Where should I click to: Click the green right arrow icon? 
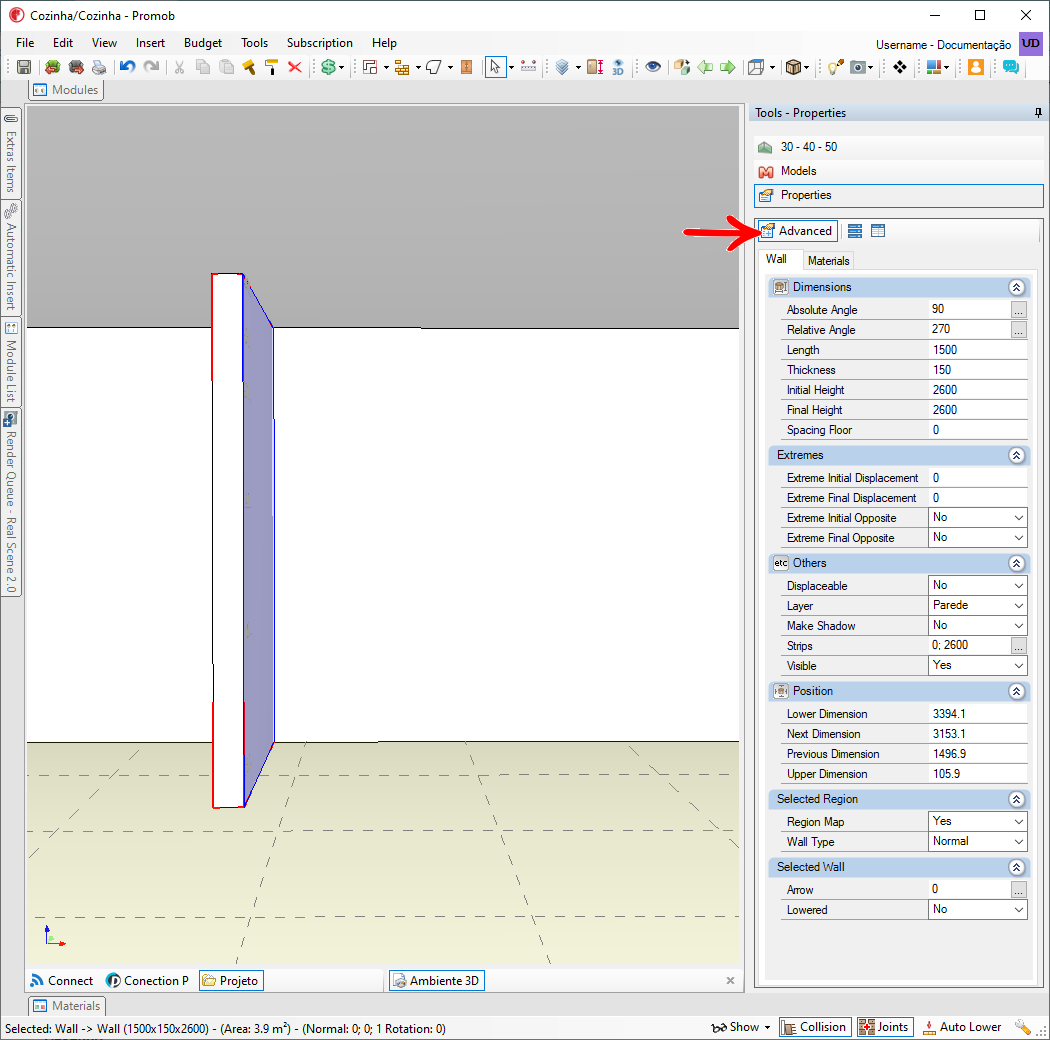coord(728,67)
